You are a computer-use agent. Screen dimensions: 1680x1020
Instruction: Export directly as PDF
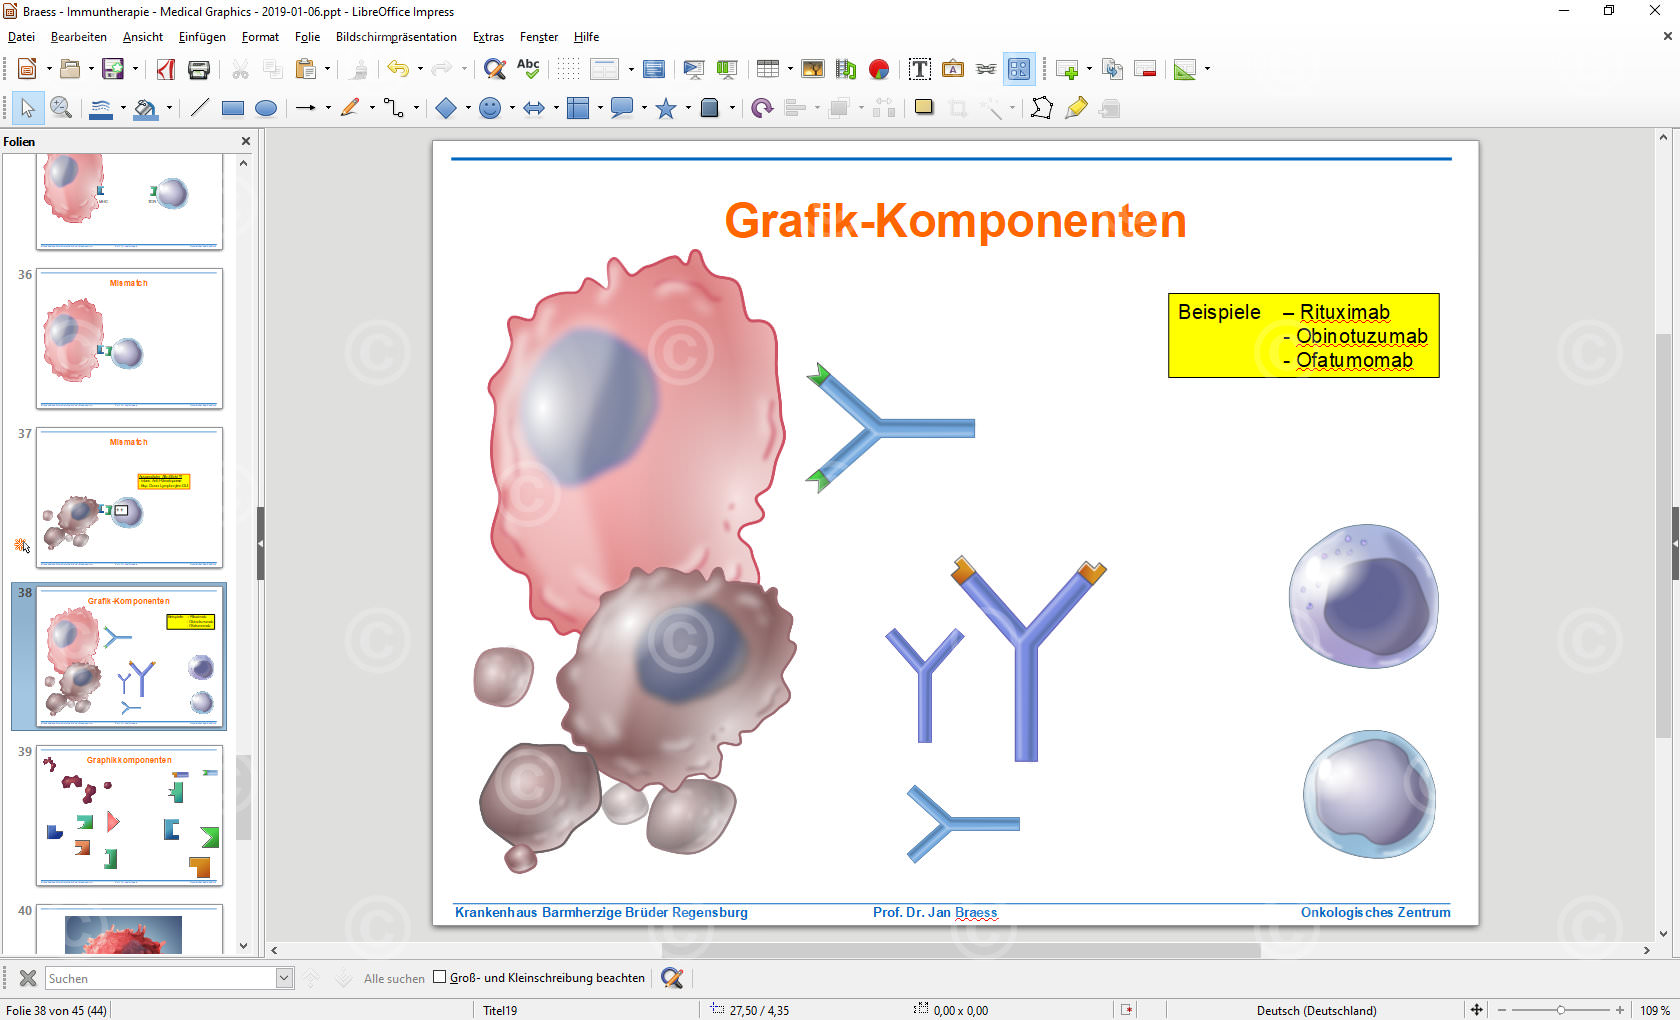(166, 69)
